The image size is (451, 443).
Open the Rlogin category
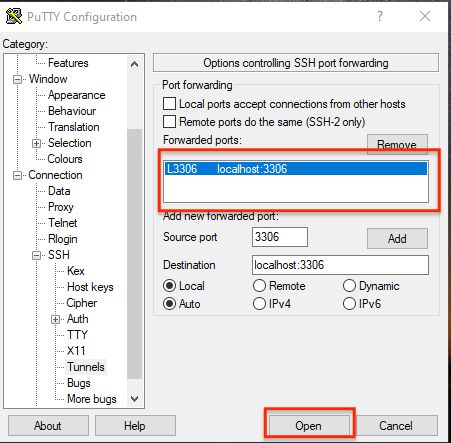63,239
